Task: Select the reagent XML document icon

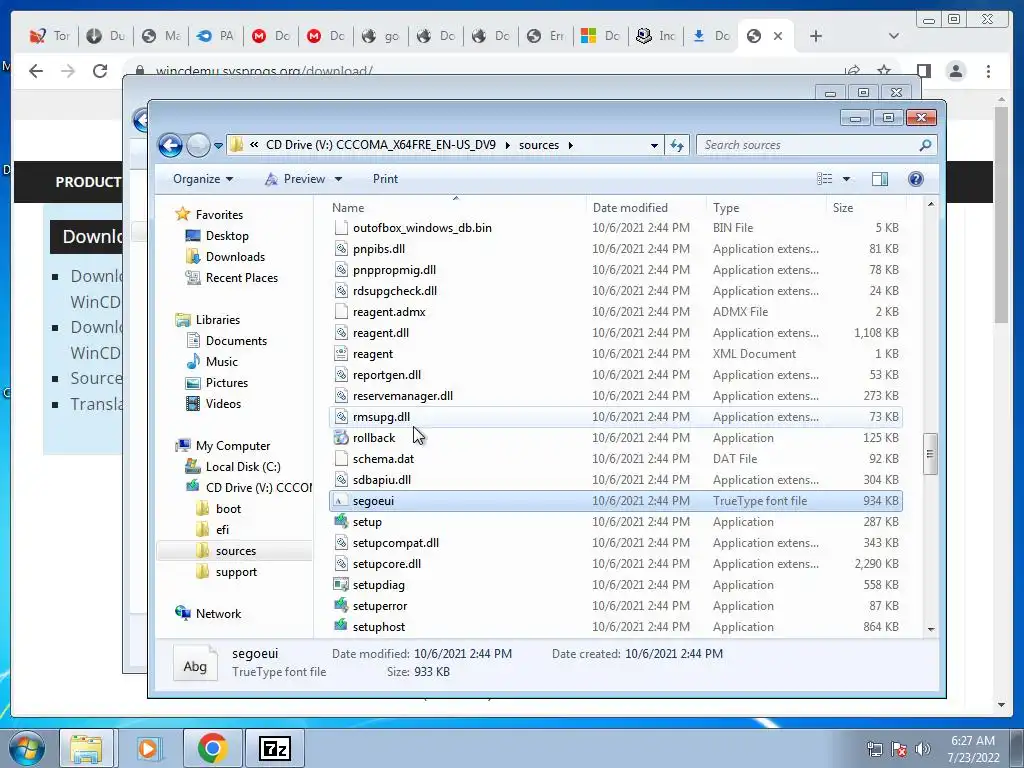Action: pyautogui.click(x=340, y=353)
